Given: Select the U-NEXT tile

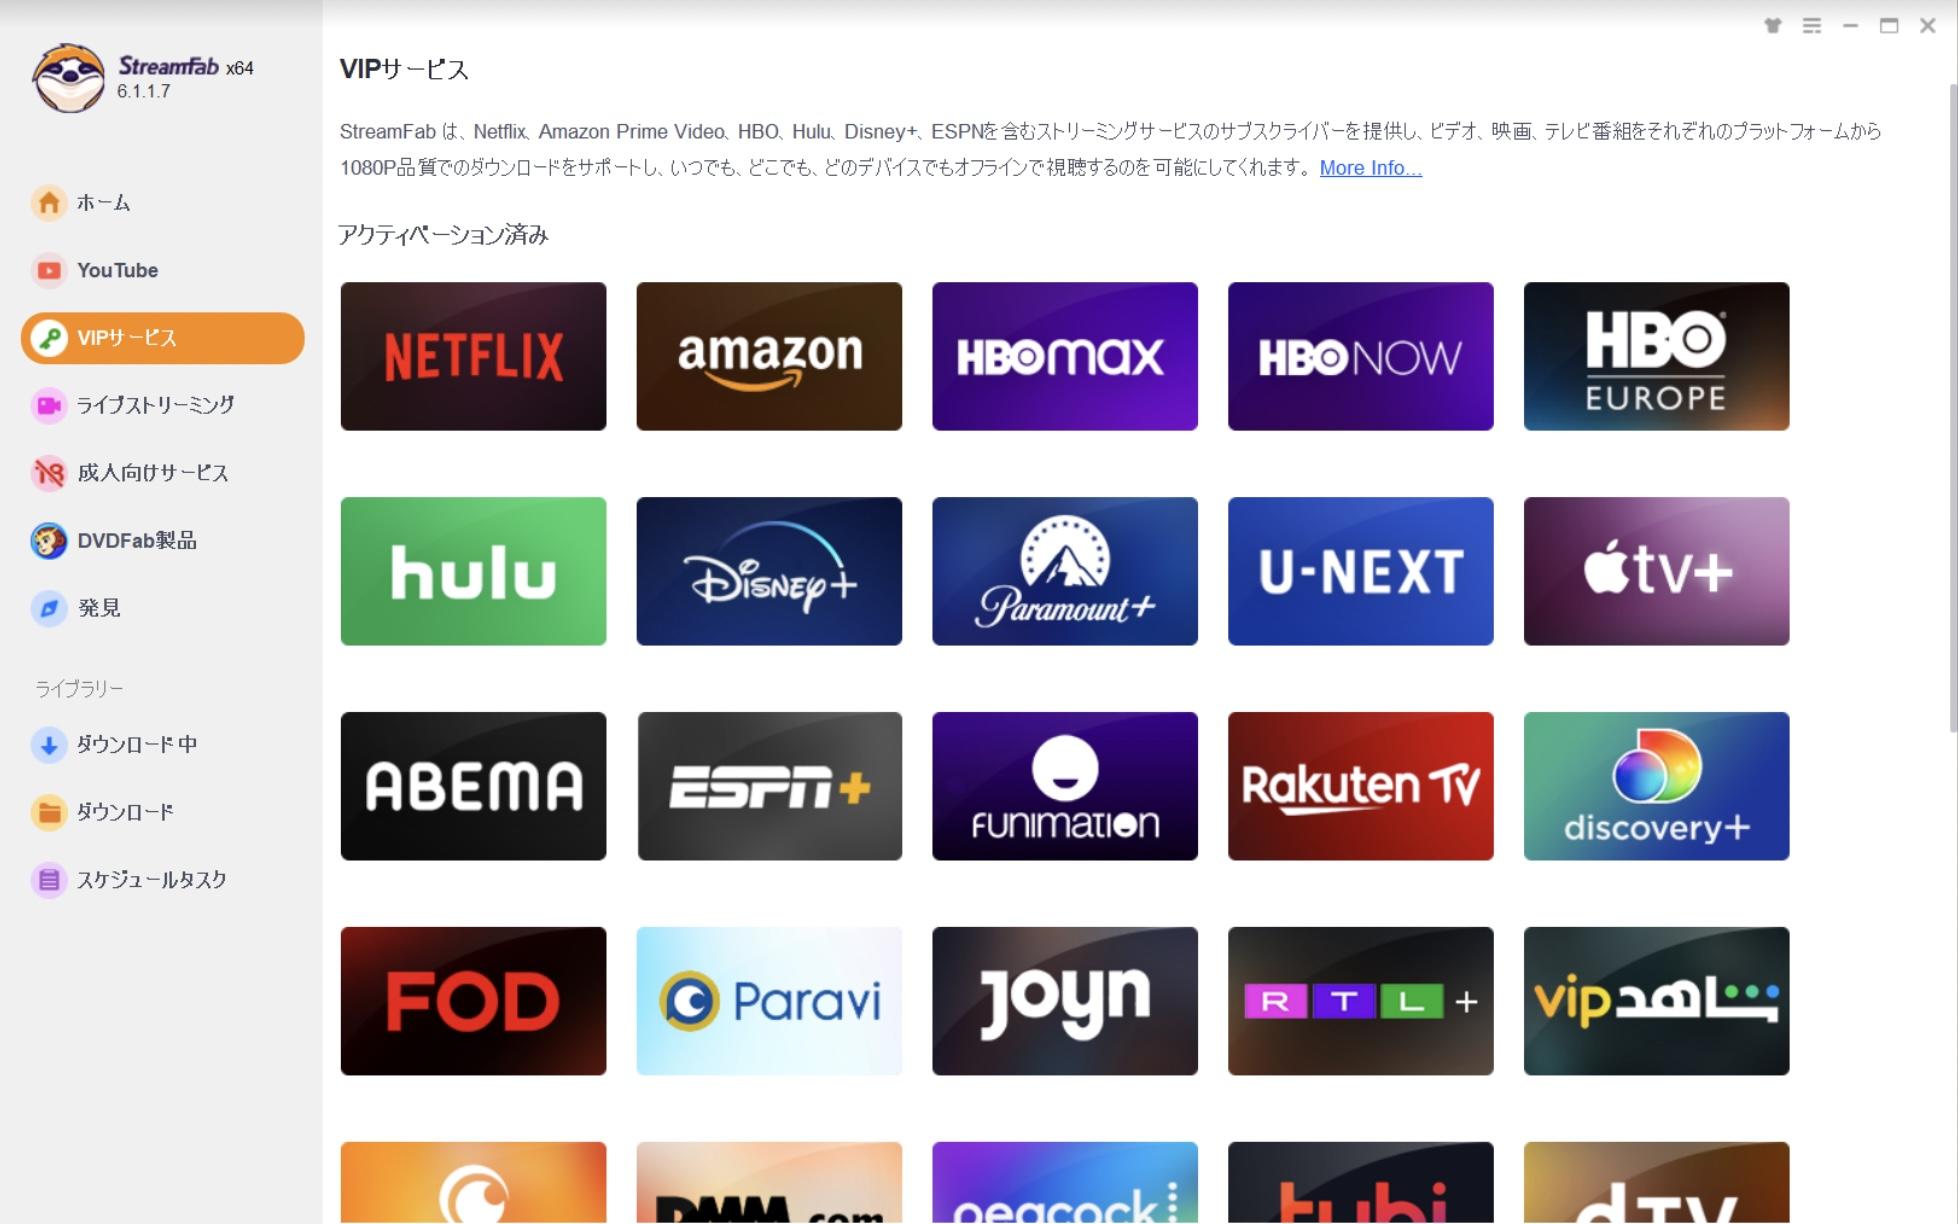Looking at the screenshot, I should click(1361, 571).
